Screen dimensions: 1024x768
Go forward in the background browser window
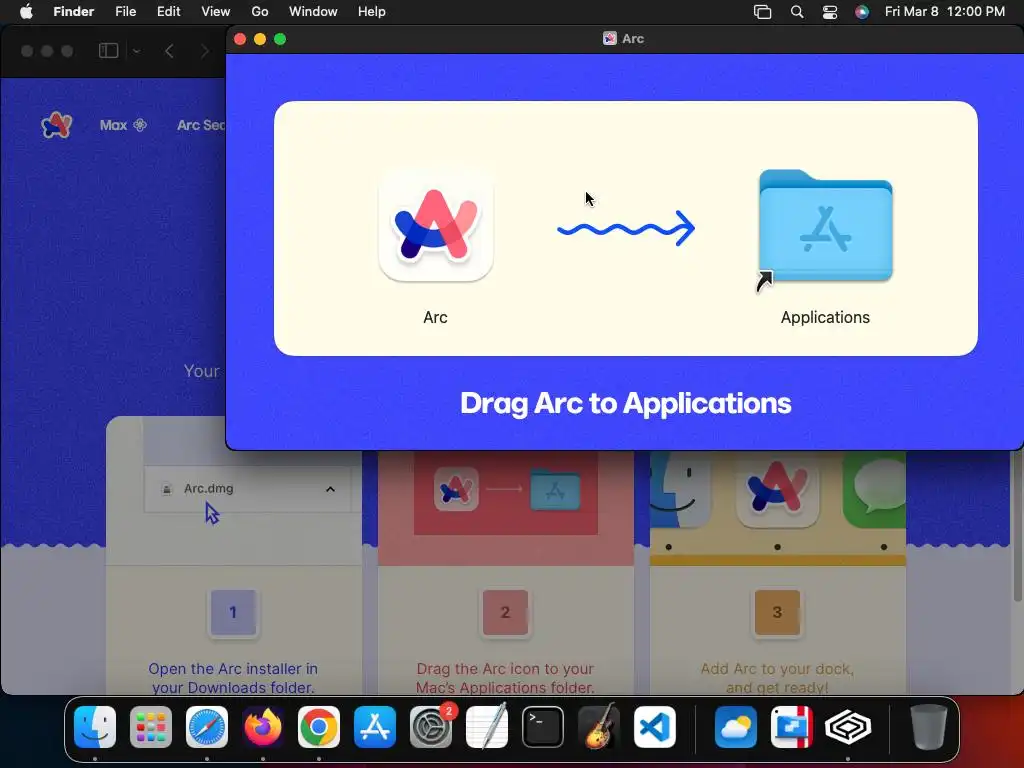tap(204, 51)
